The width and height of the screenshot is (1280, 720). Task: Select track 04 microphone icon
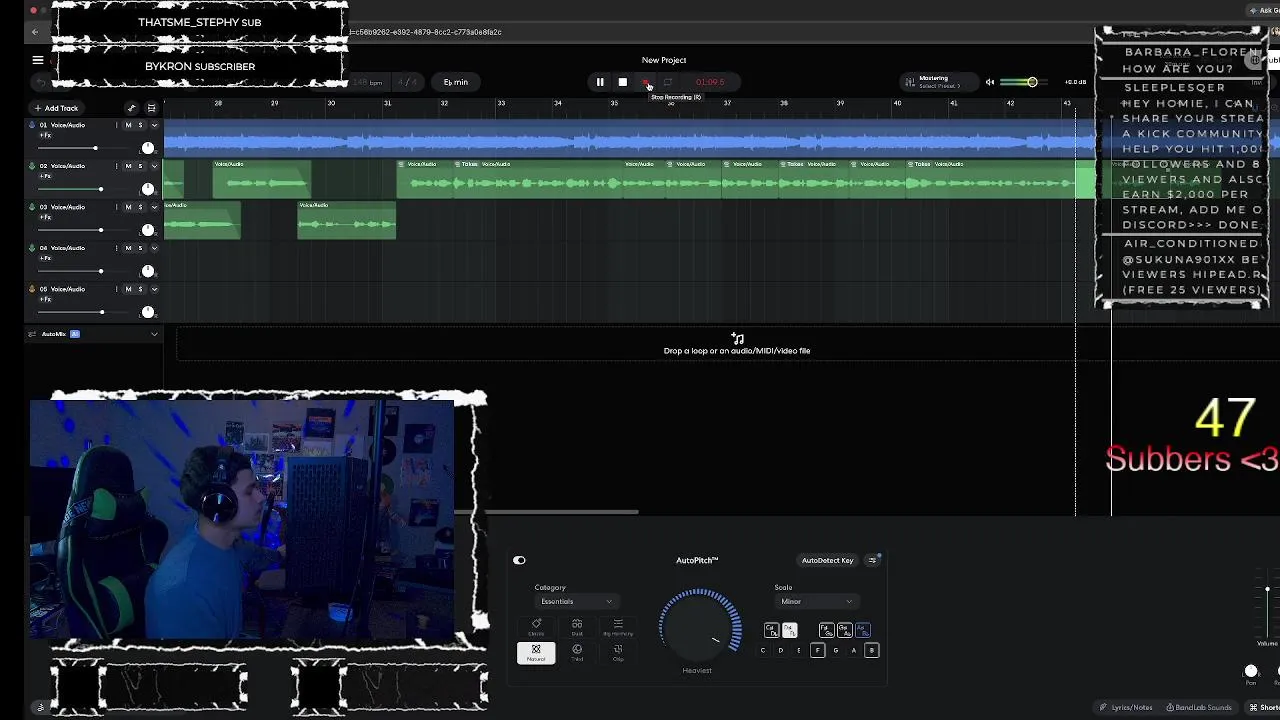32,248
